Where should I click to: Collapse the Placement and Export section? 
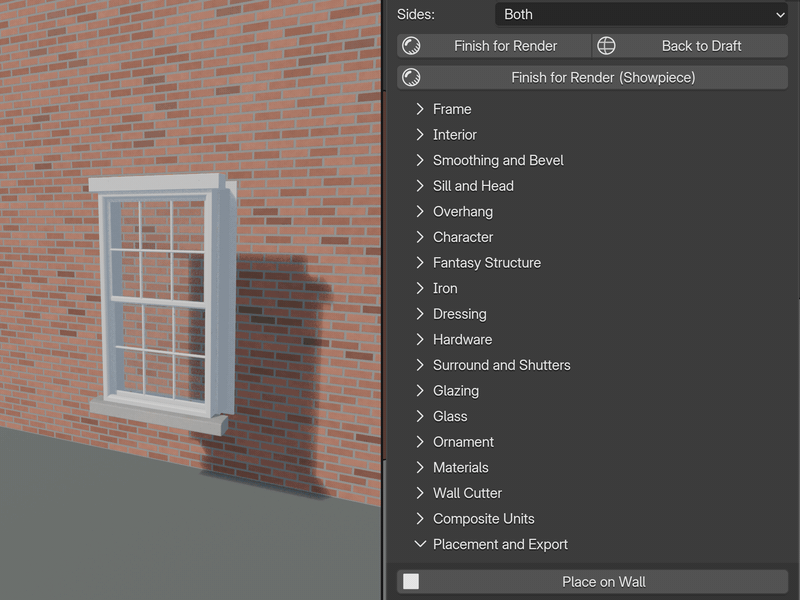pyautogui.click(x=420, y=544)
